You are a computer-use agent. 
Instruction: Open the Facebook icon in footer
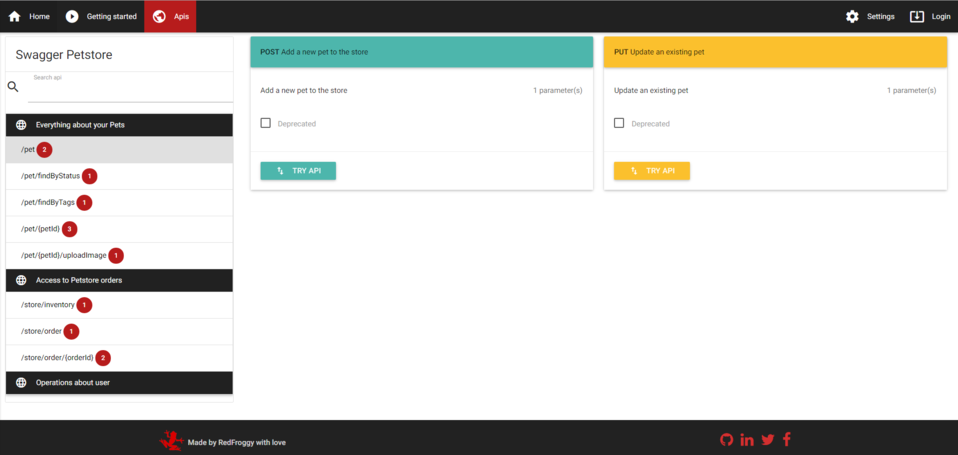click(787, 439)
